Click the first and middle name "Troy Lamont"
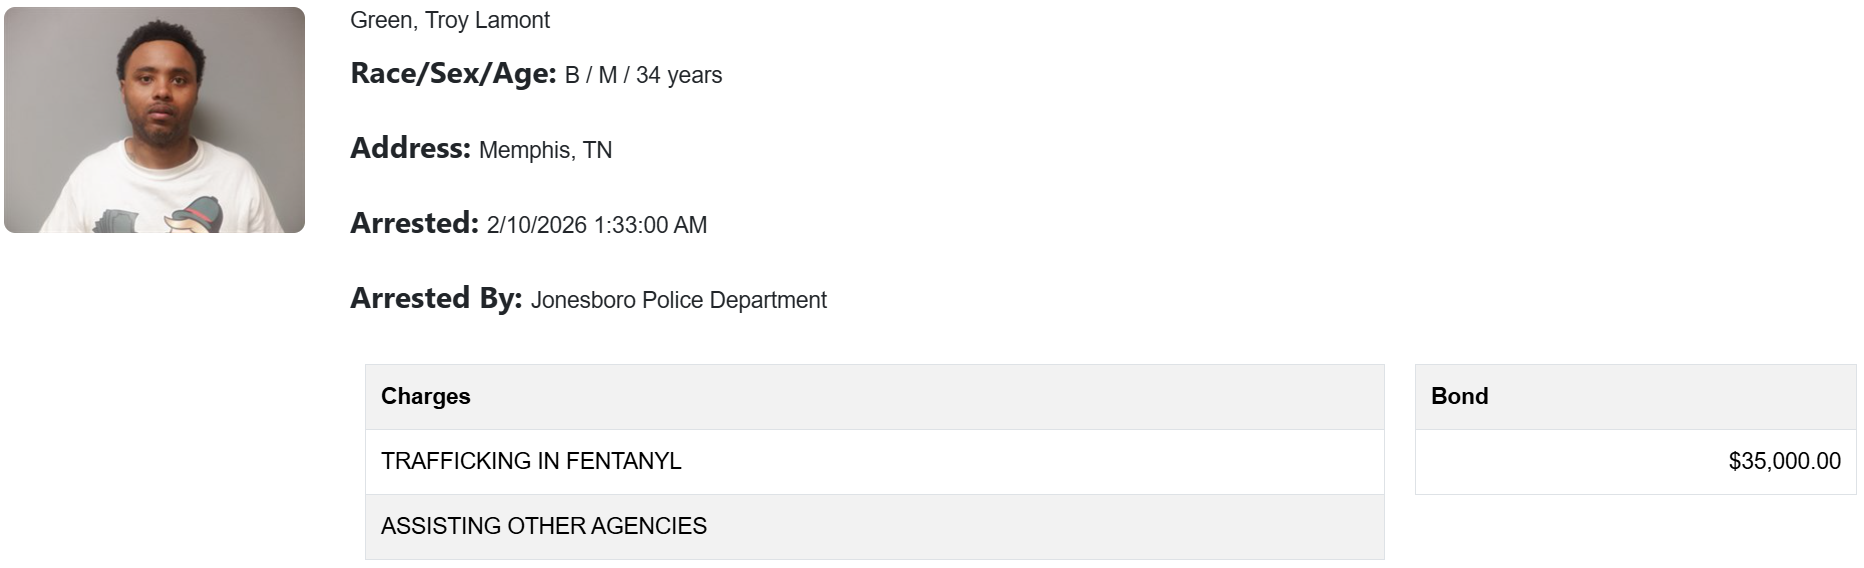This screenshot has width=1864, height=568. pyautogui.click(x=487, y=20)
